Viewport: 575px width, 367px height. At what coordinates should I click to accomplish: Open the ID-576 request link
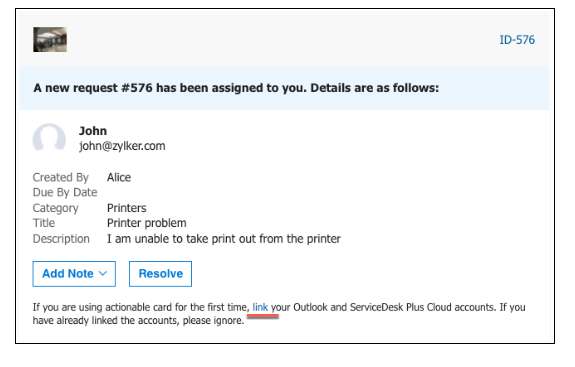(x=517, y=40)
